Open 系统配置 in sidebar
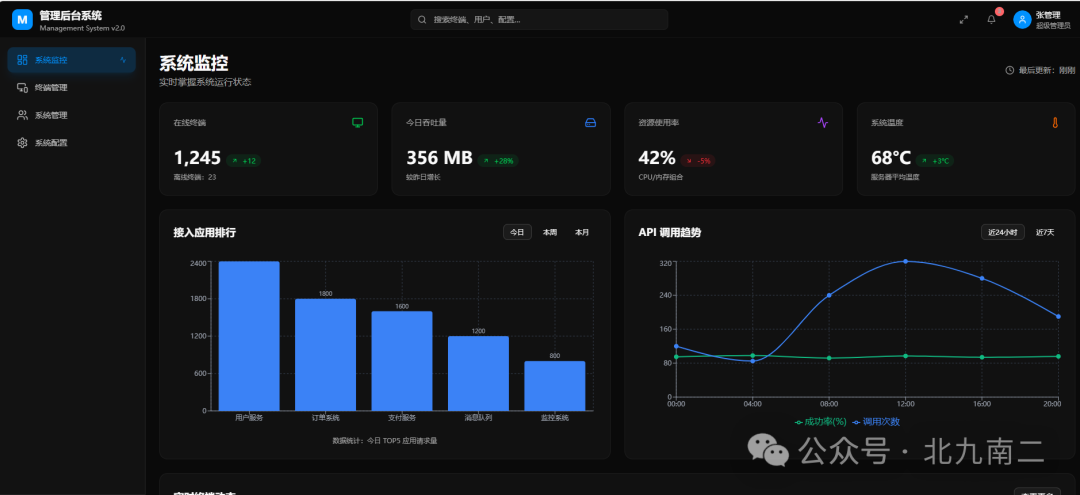This screenshot has width=1080, height=495. coord(72,143)
